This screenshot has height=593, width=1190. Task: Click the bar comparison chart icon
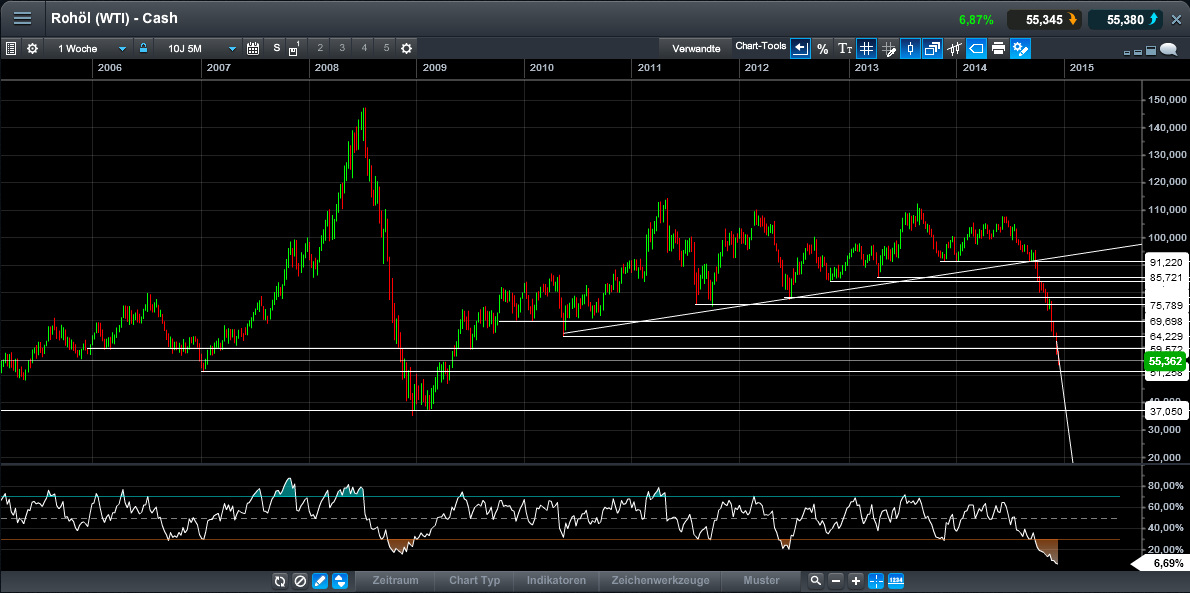tap(955, 49)
